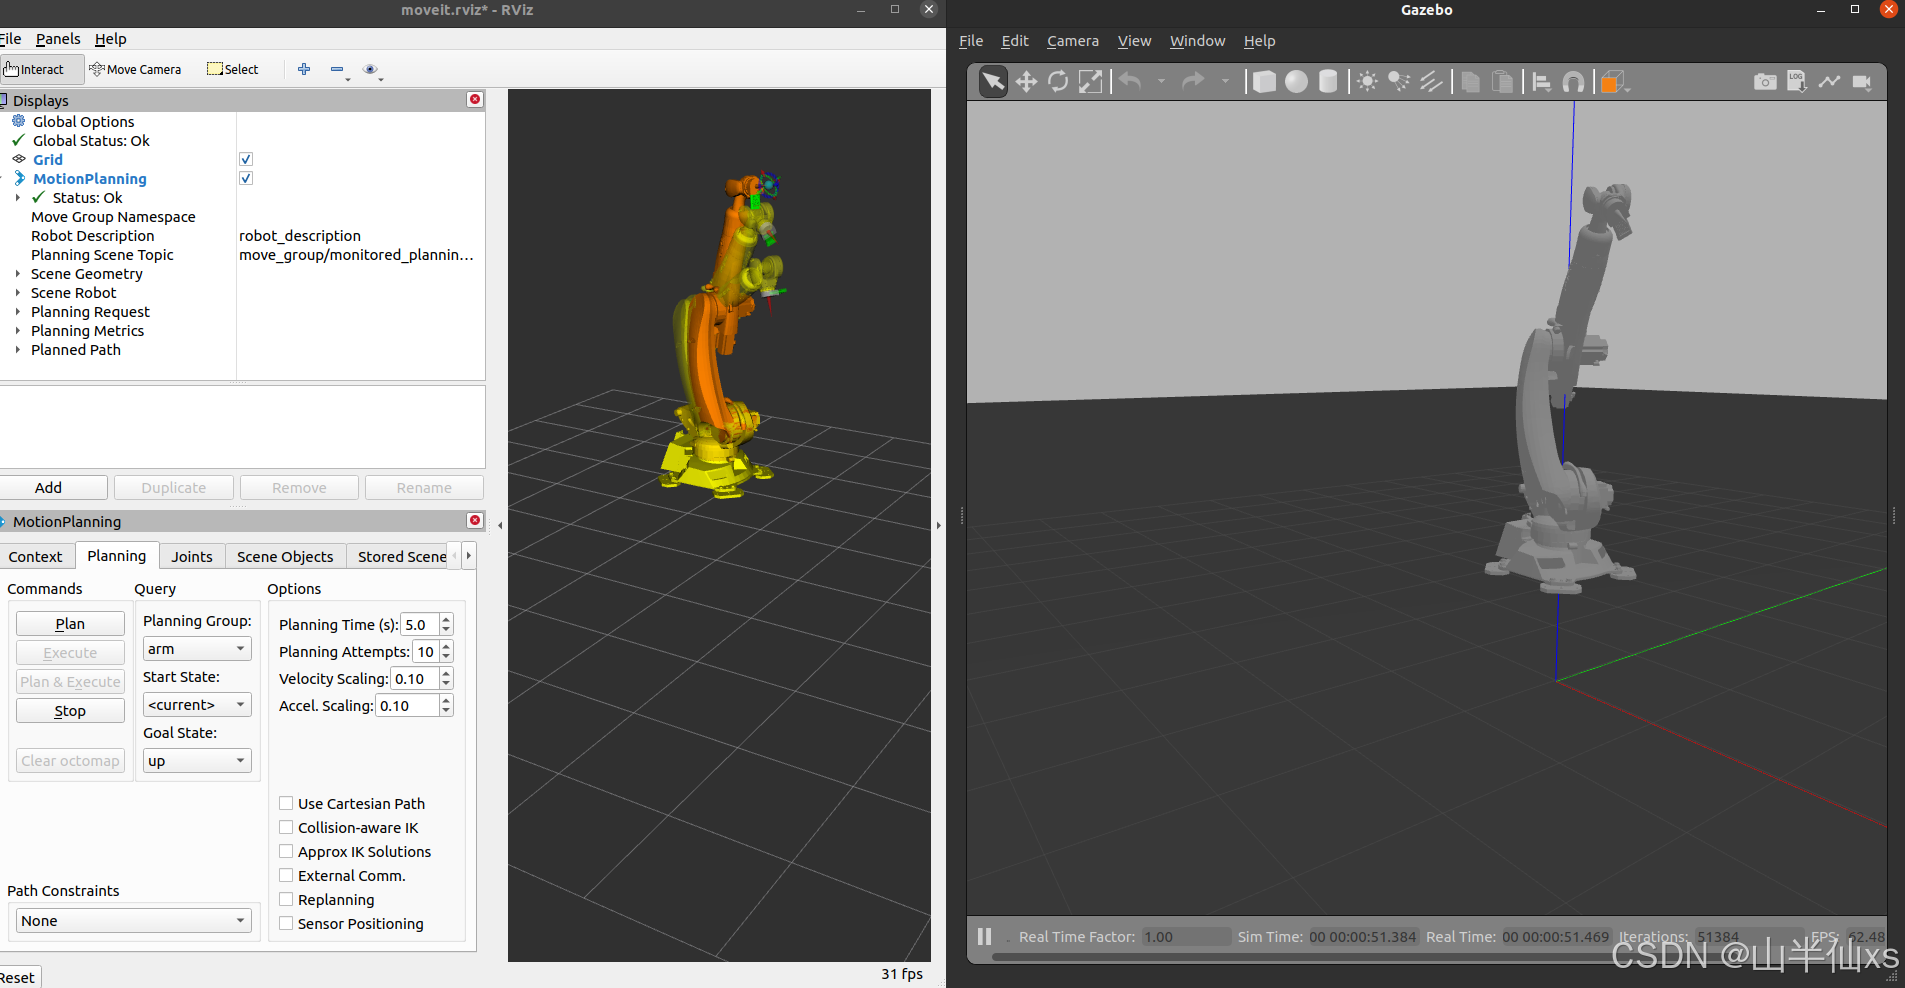The image size is (1905, 988).
Task: Toggle the MotionPlanning display checkbox
Action: pyautogui.click(x=246, y=178)
